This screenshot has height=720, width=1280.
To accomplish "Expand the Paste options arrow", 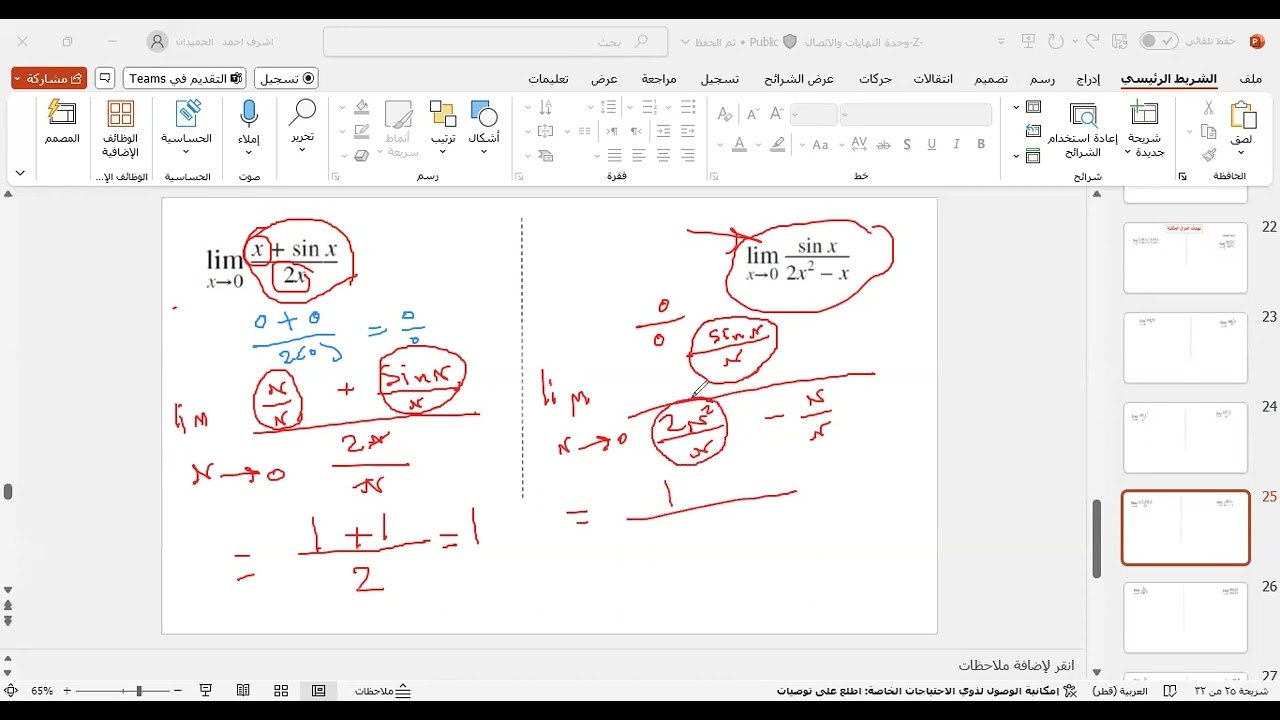I will coord(1241,154).
